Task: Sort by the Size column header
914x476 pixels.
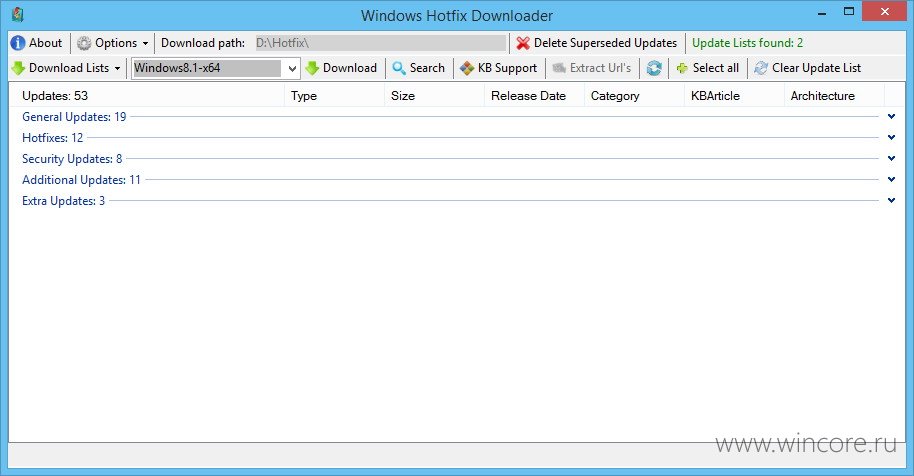Action: point(434,96)
